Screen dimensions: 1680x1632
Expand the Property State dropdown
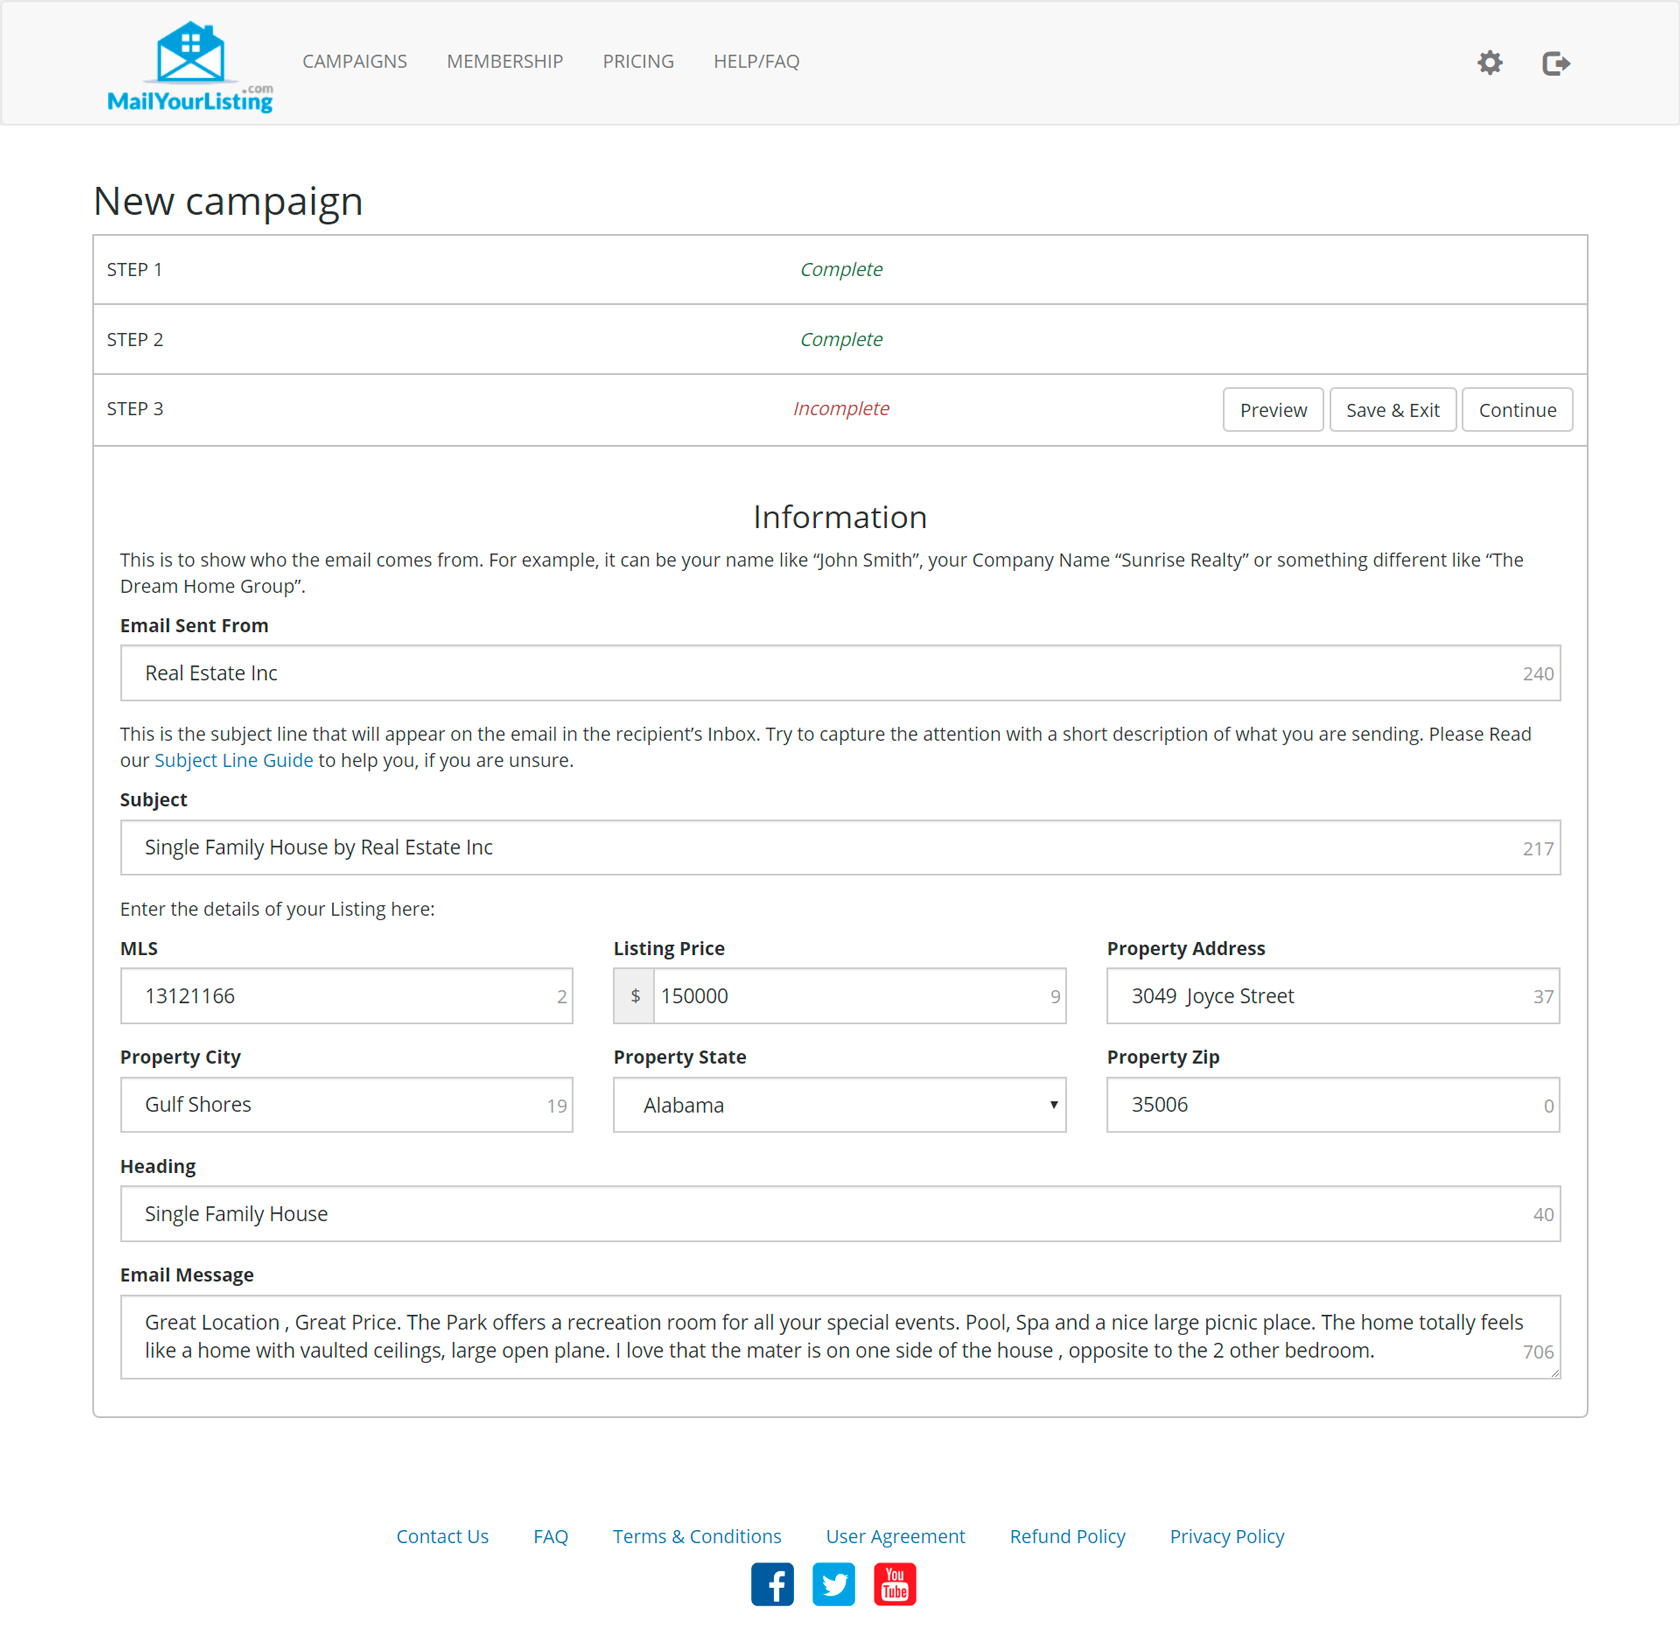point(839,1105)
